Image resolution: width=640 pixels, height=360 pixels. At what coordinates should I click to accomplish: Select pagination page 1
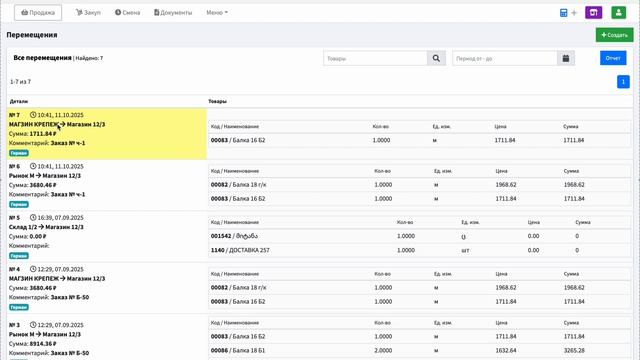click(x=623, y=82)
